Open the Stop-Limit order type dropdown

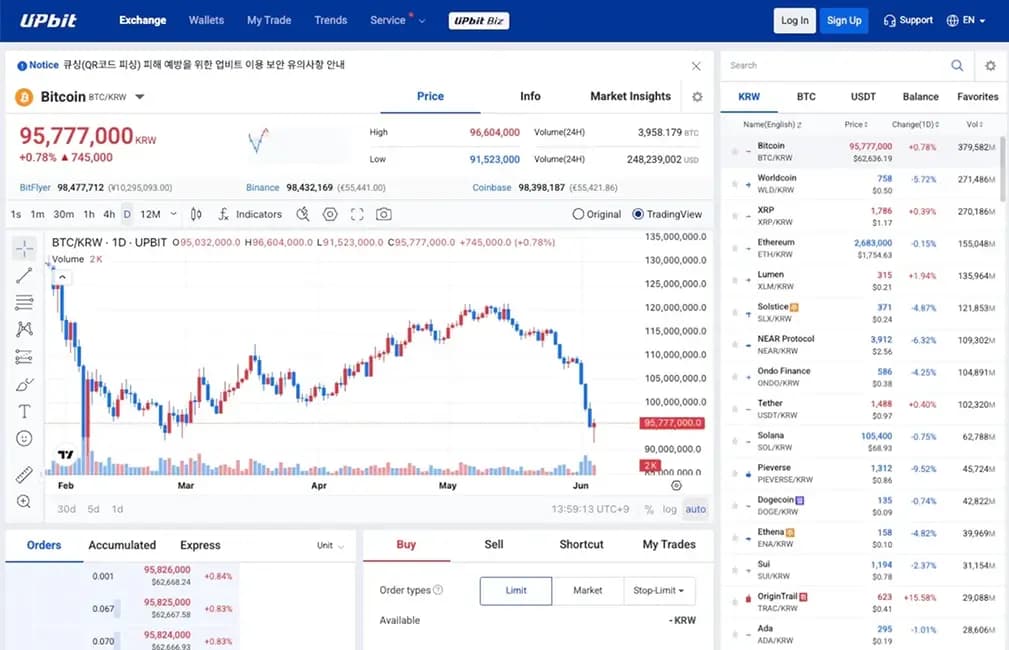point(659,591)
